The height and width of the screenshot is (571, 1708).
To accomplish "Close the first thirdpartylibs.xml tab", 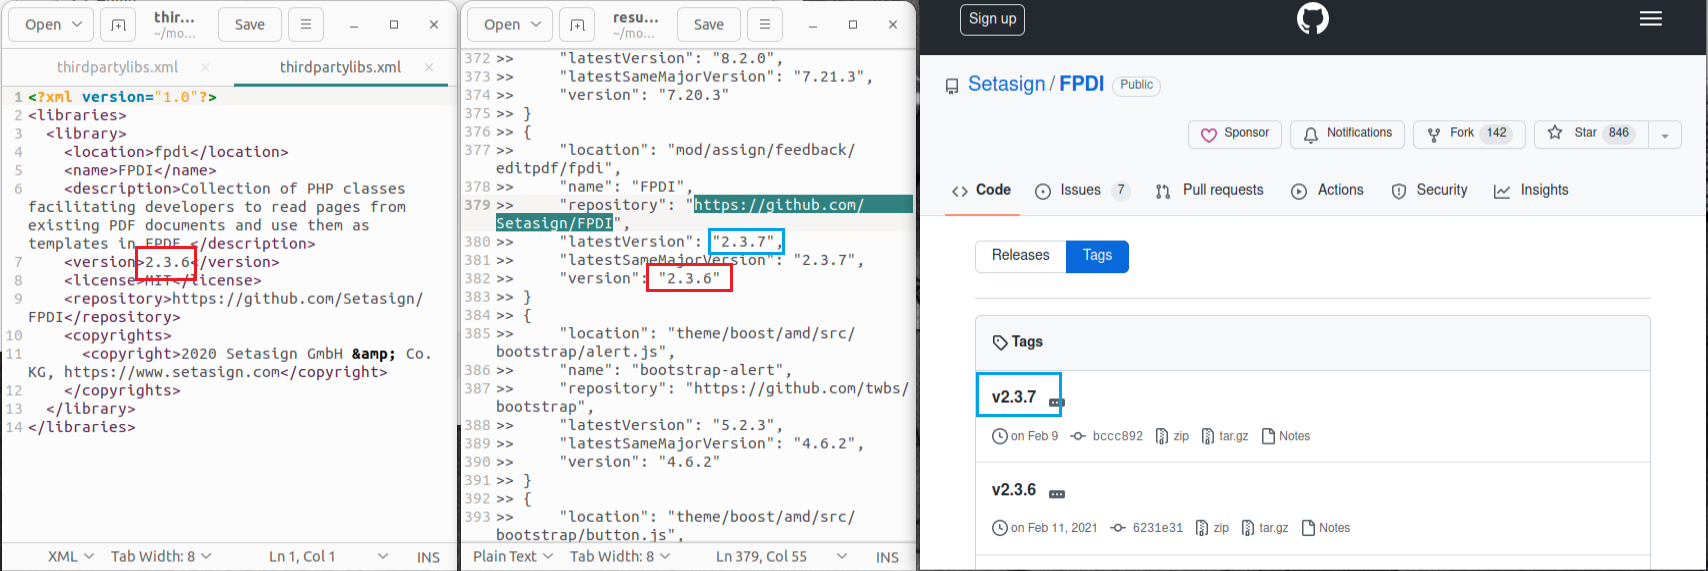I will 205,67.
